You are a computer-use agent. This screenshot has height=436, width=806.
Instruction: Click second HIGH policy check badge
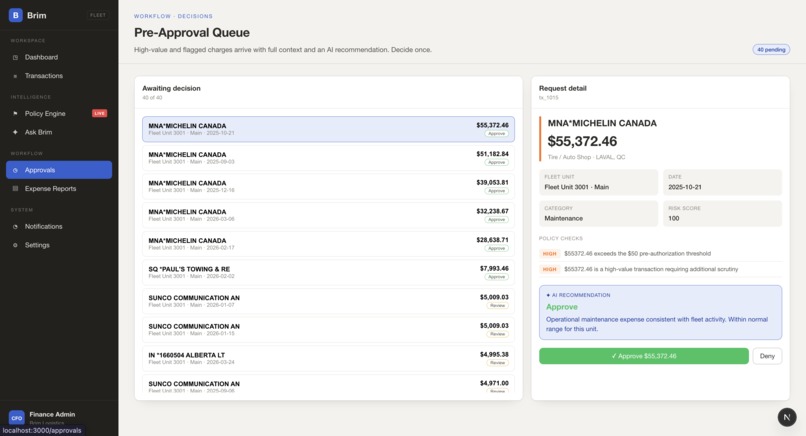549,269
